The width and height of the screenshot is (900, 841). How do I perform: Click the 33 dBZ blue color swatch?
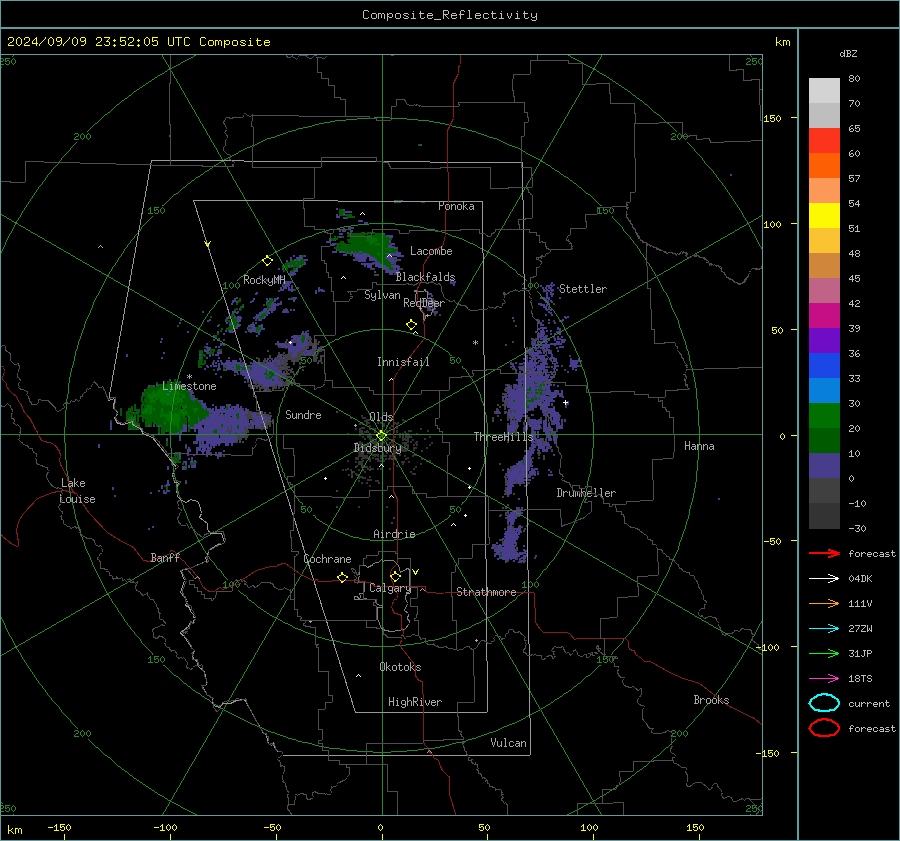[x=824, y=390]
